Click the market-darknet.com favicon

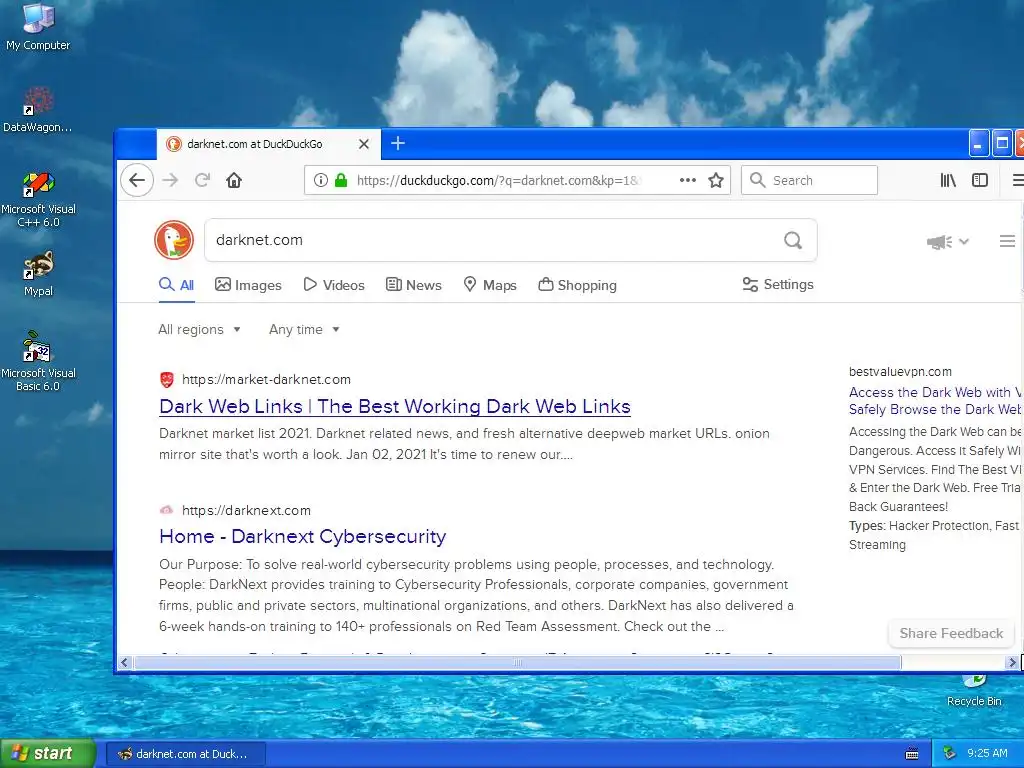coord(167,379)
